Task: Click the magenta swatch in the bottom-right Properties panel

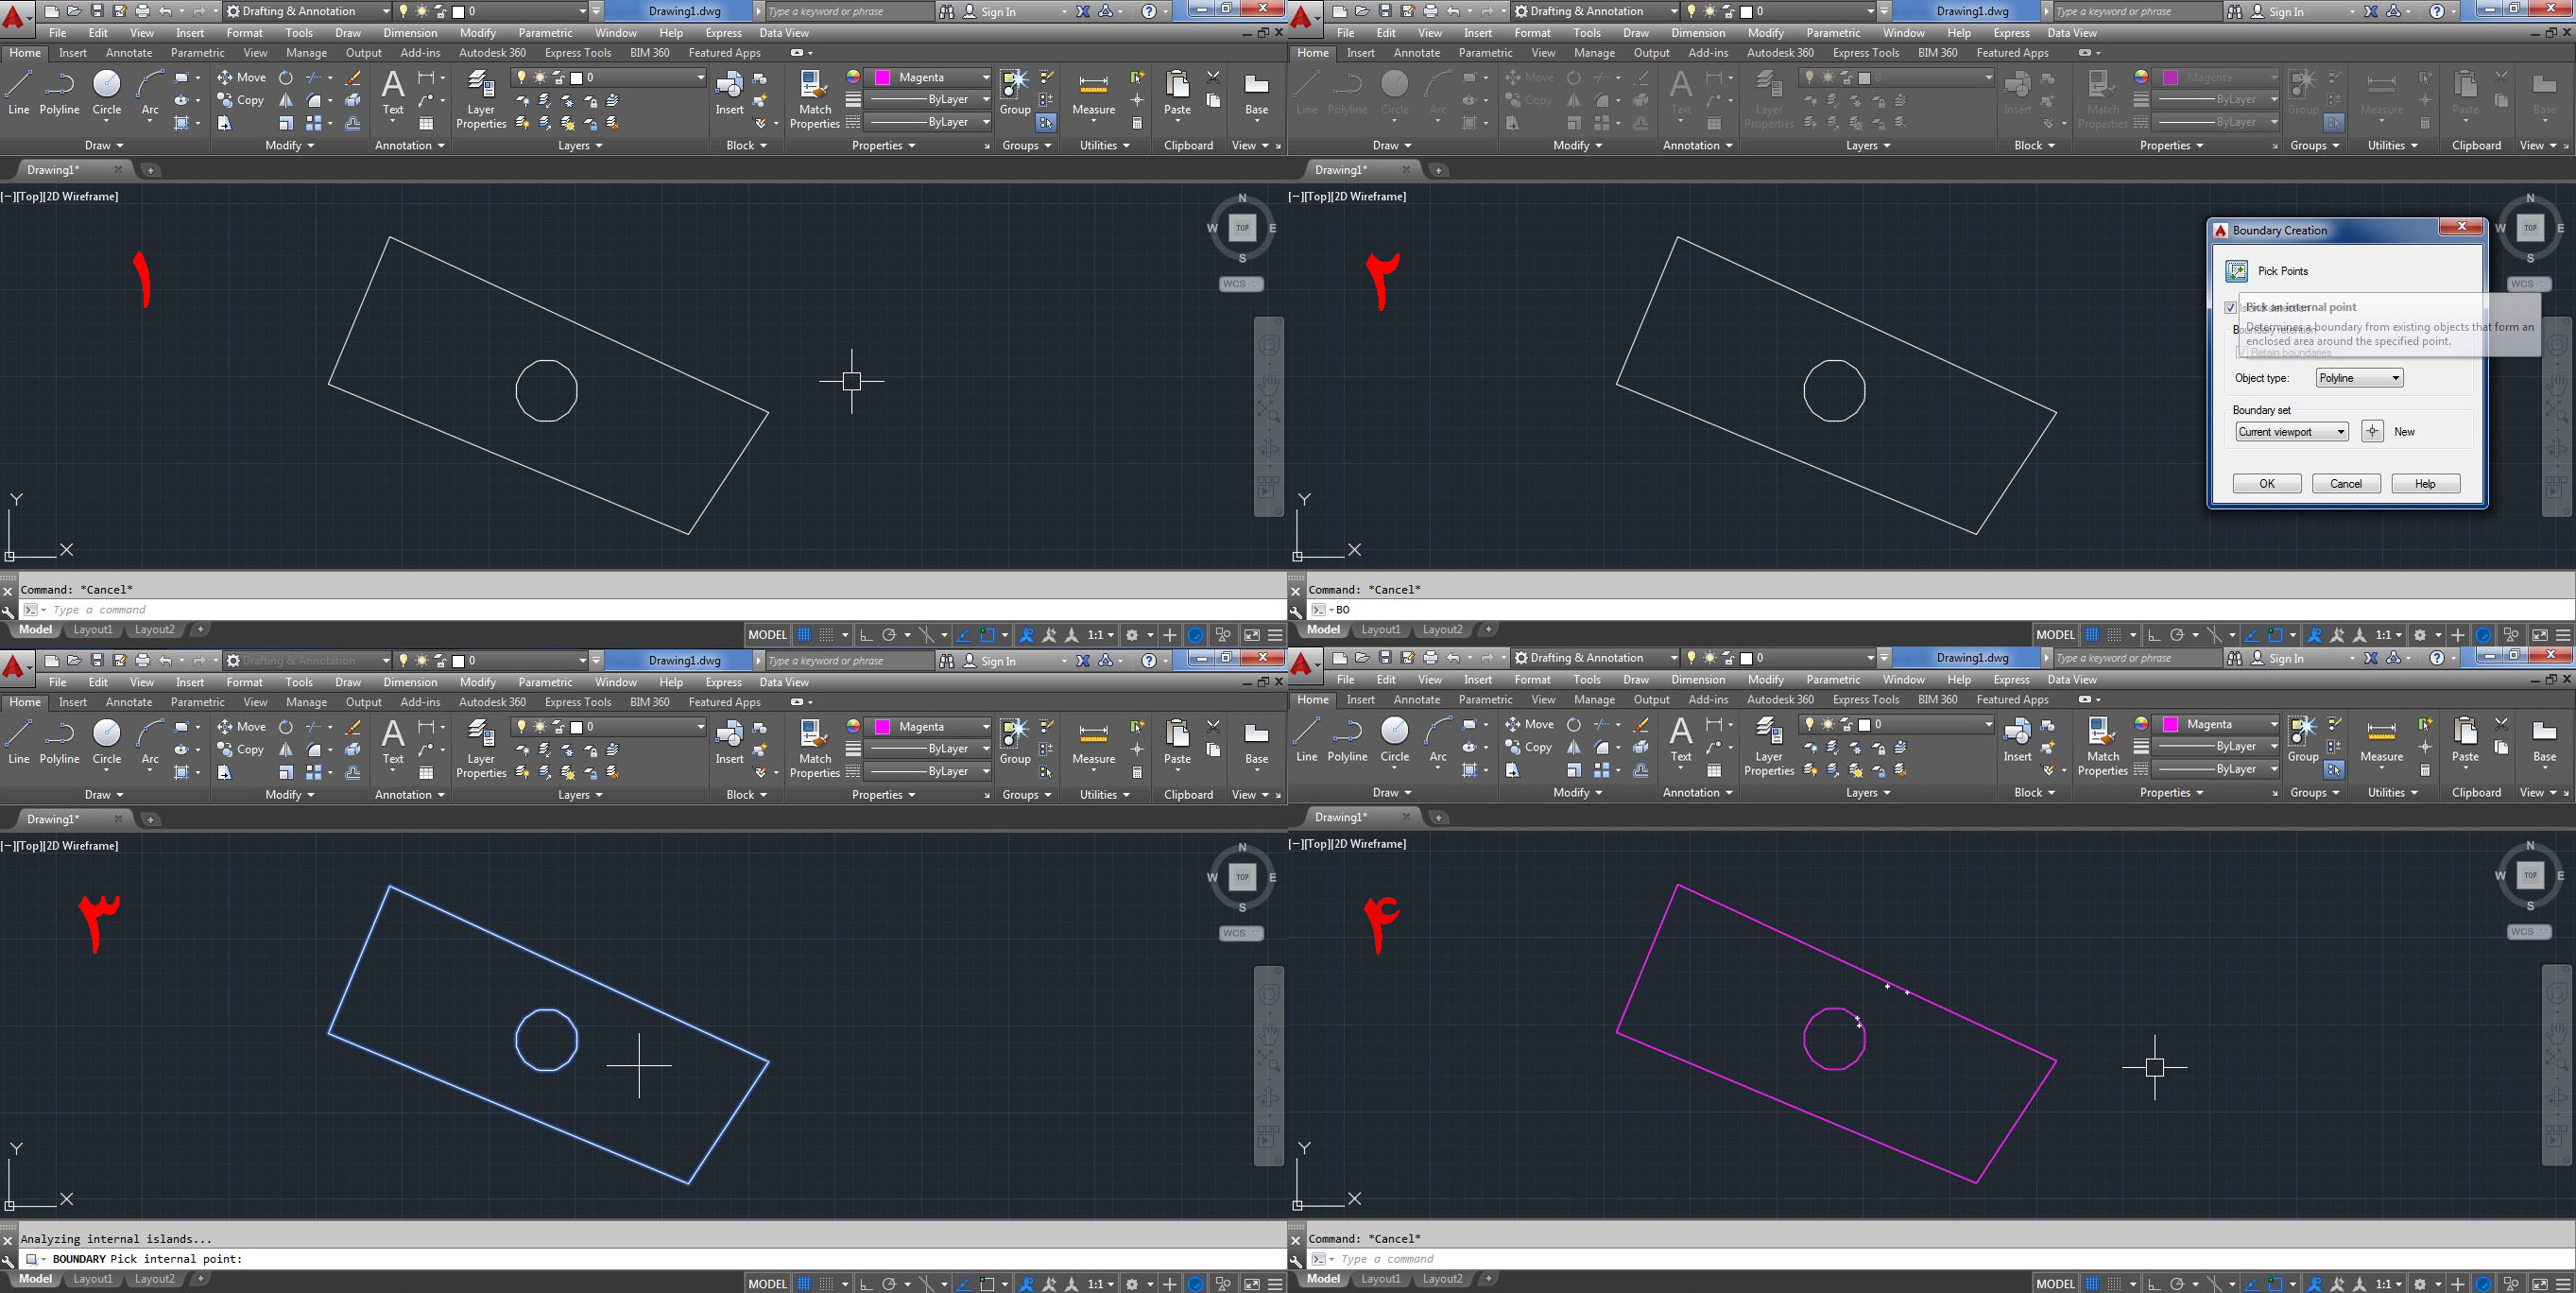Action: 2170,724
